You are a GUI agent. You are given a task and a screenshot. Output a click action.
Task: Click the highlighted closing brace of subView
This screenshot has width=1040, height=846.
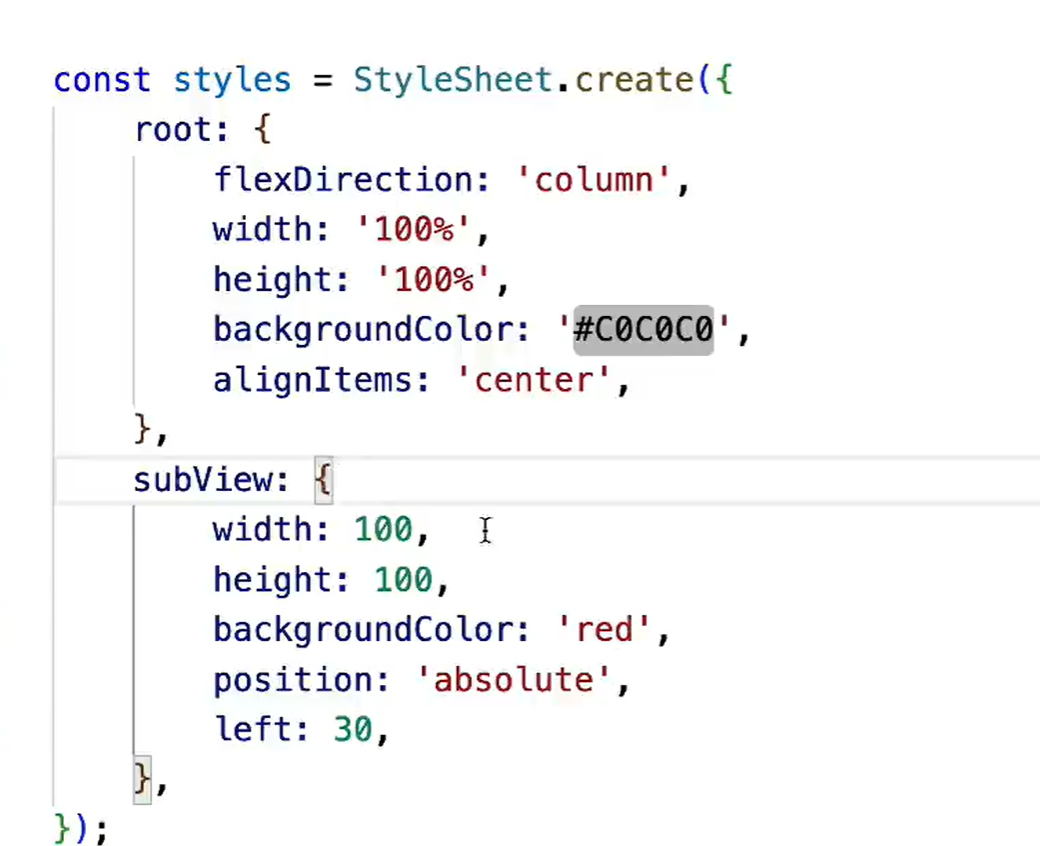142,779
